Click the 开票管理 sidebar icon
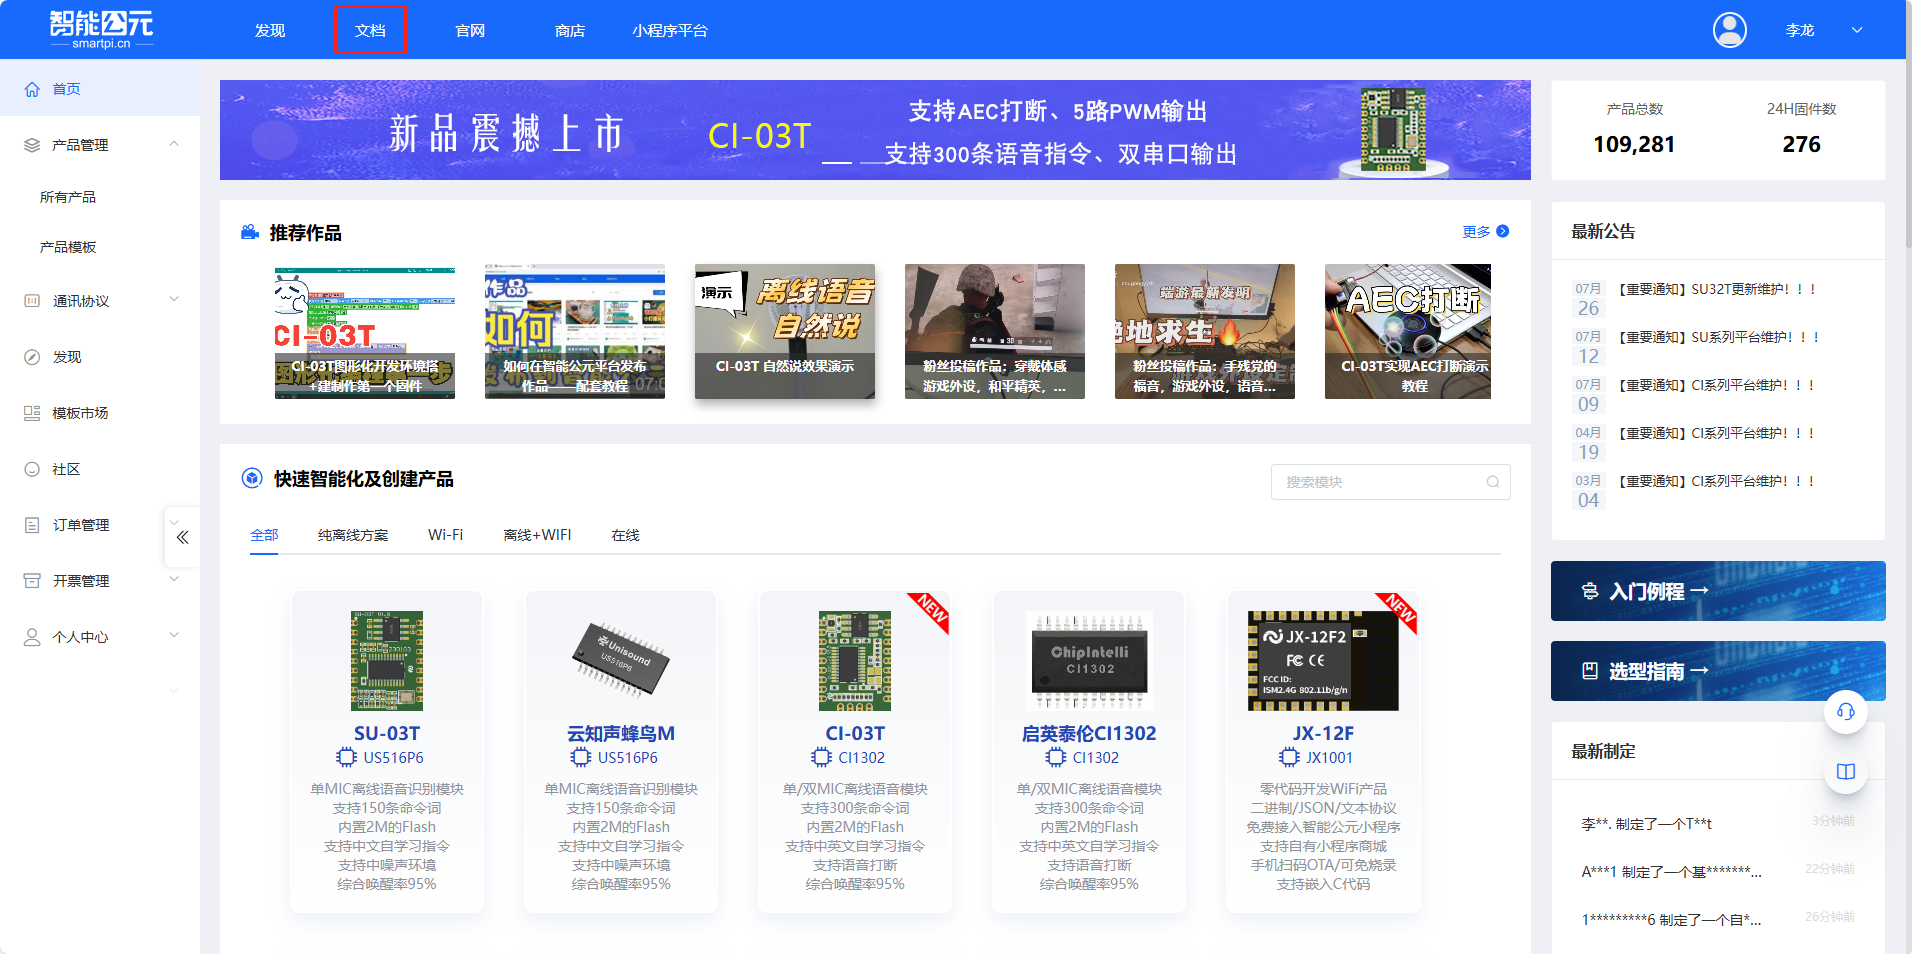 click(x=31, y=580)
